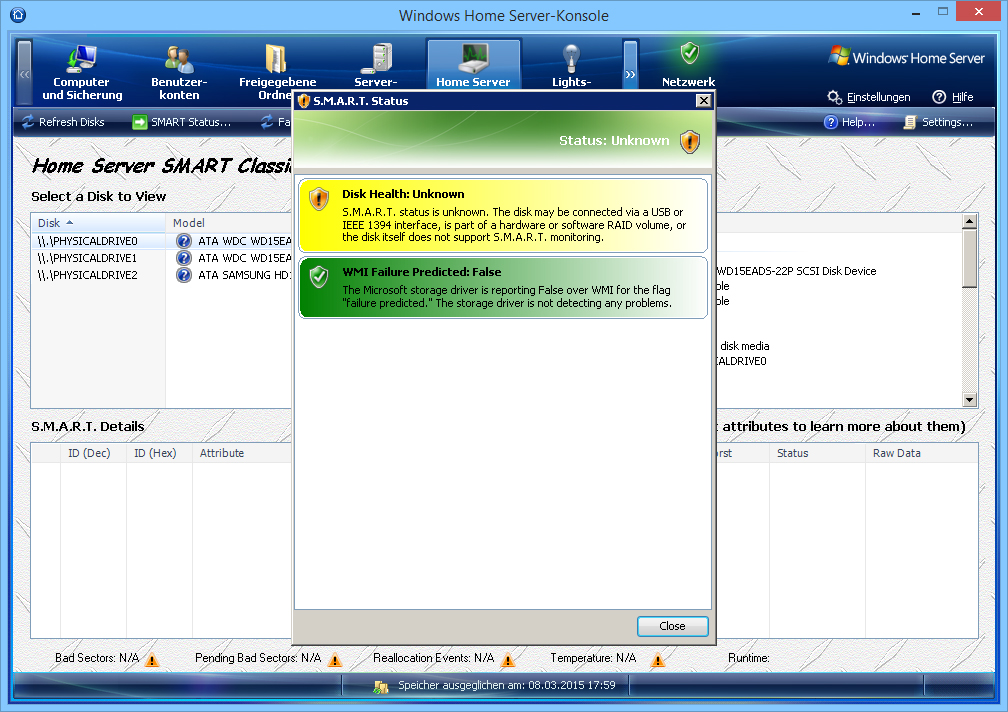The image size is (1008, 712).
Task: Click the Refresh Disks arrows icon
Action: click(28, 122)
